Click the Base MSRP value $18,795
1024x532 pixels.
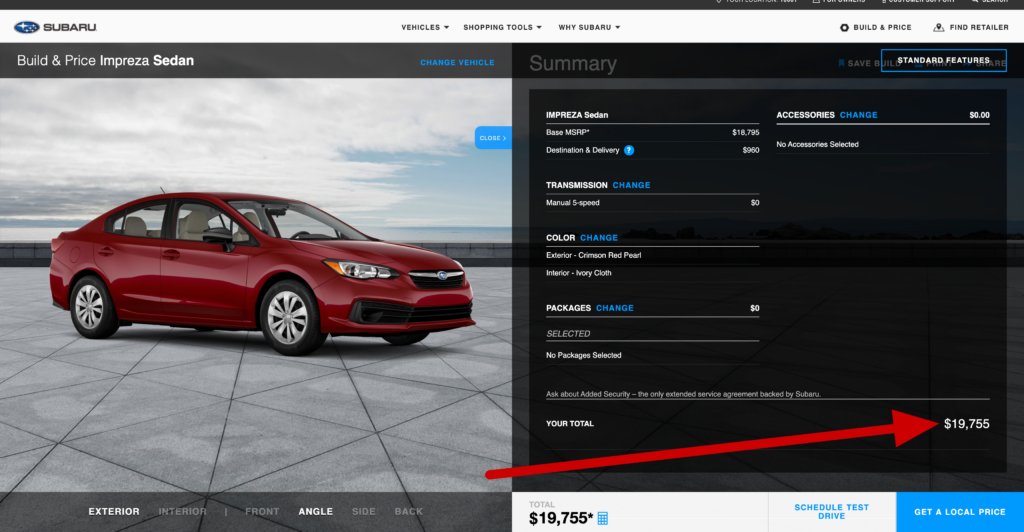pyautogui.click(x=745, y=133)
